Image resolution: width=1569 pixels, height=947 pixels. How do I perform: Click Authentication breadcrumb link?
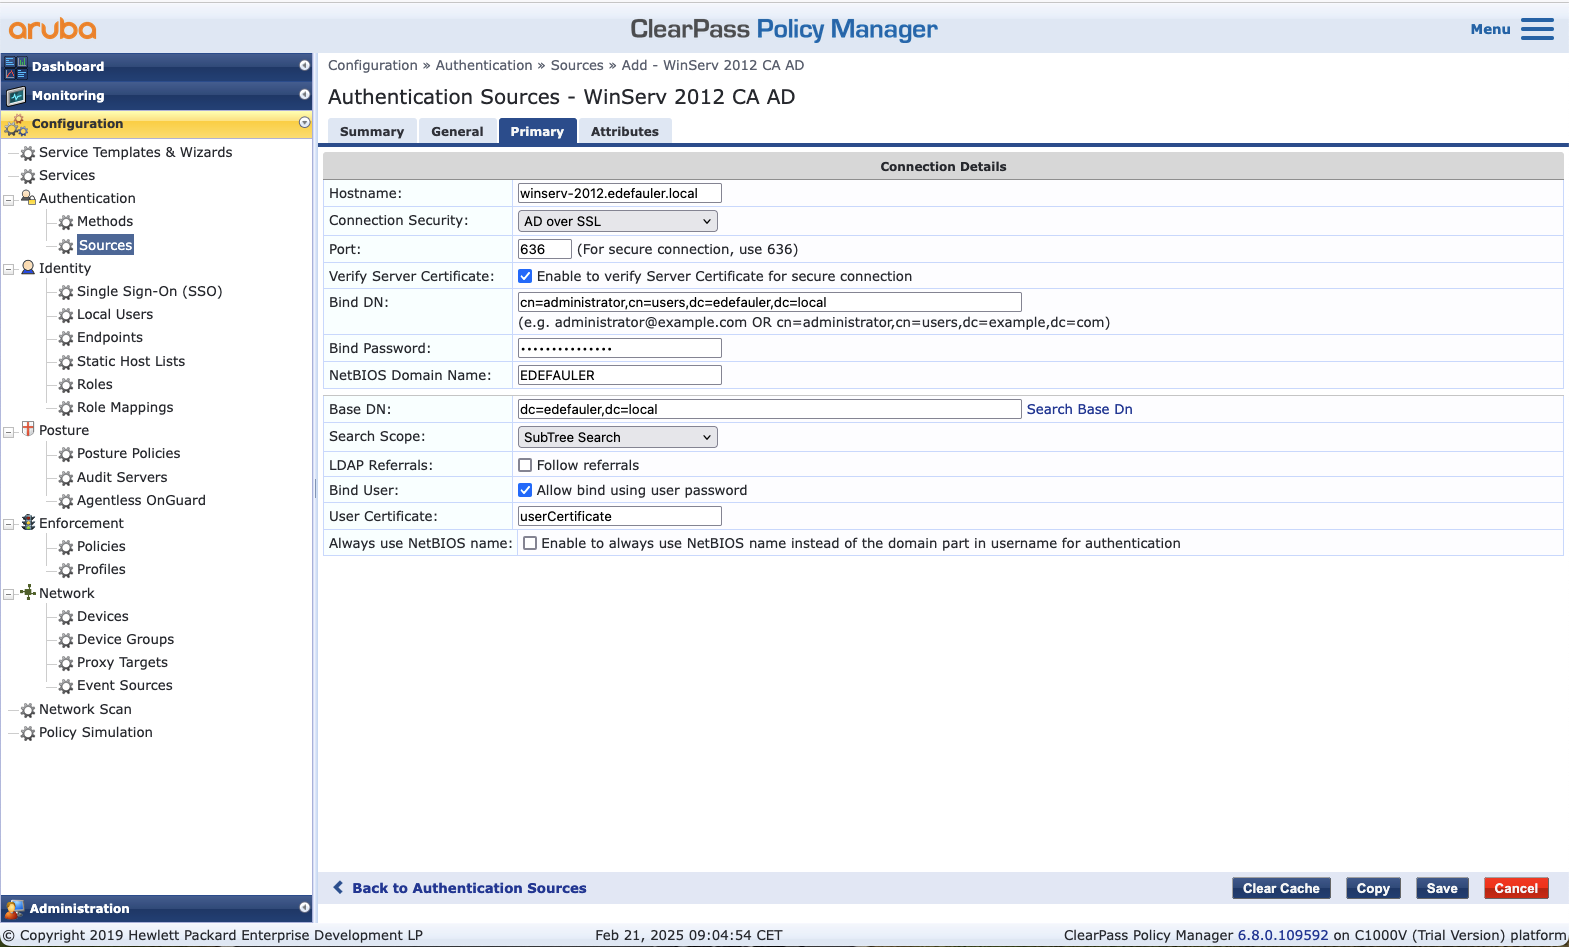coord(484,65)
